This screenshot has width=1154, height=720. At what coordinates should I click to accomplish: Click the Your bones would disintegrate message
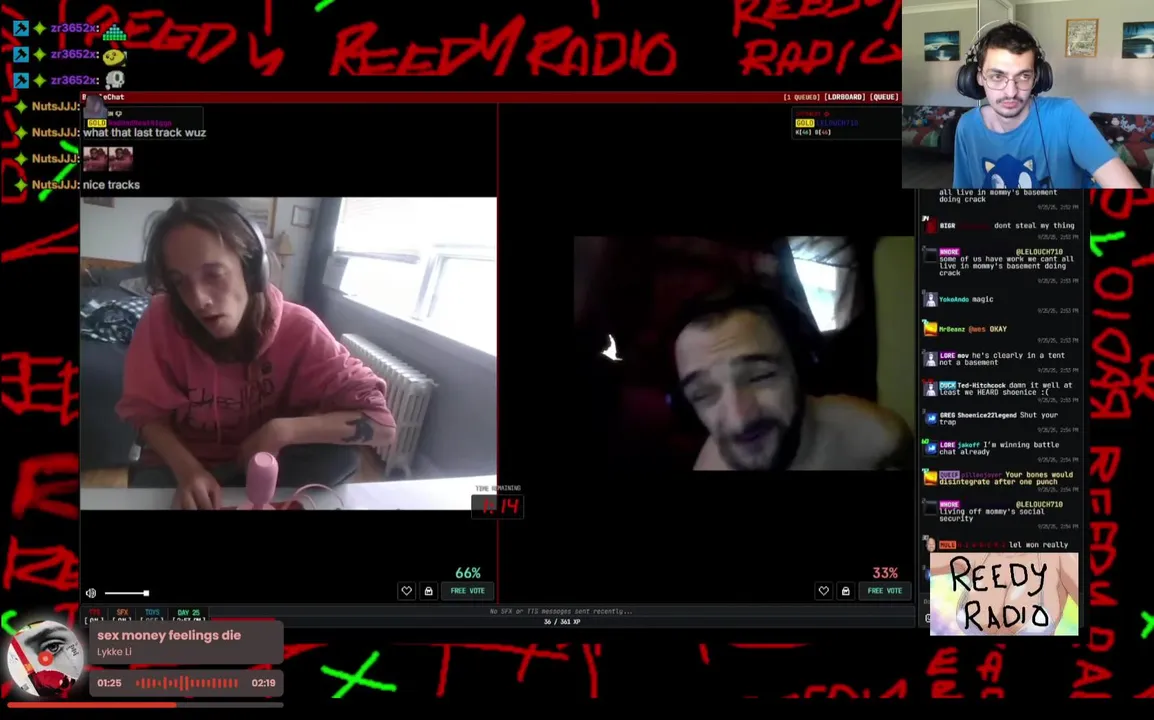point(1001,479)
